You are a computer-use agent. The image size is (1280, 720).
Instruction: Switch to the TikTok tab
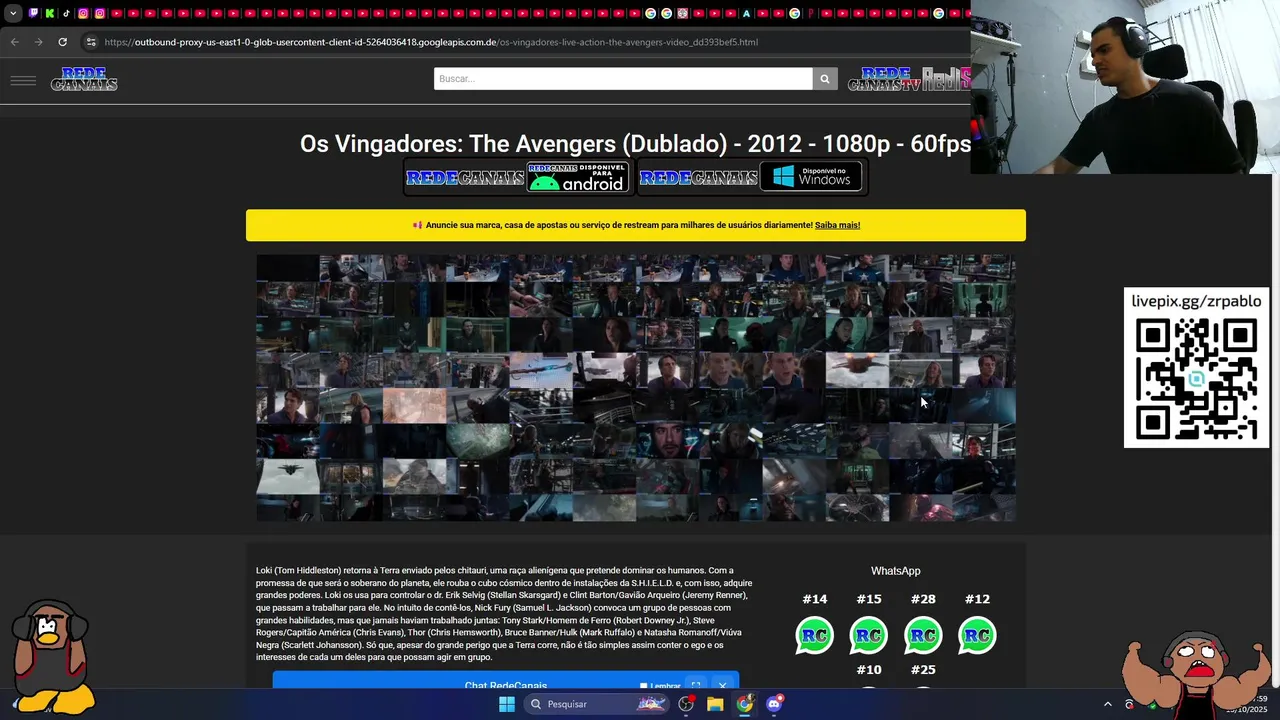click(x=66, y=13)
